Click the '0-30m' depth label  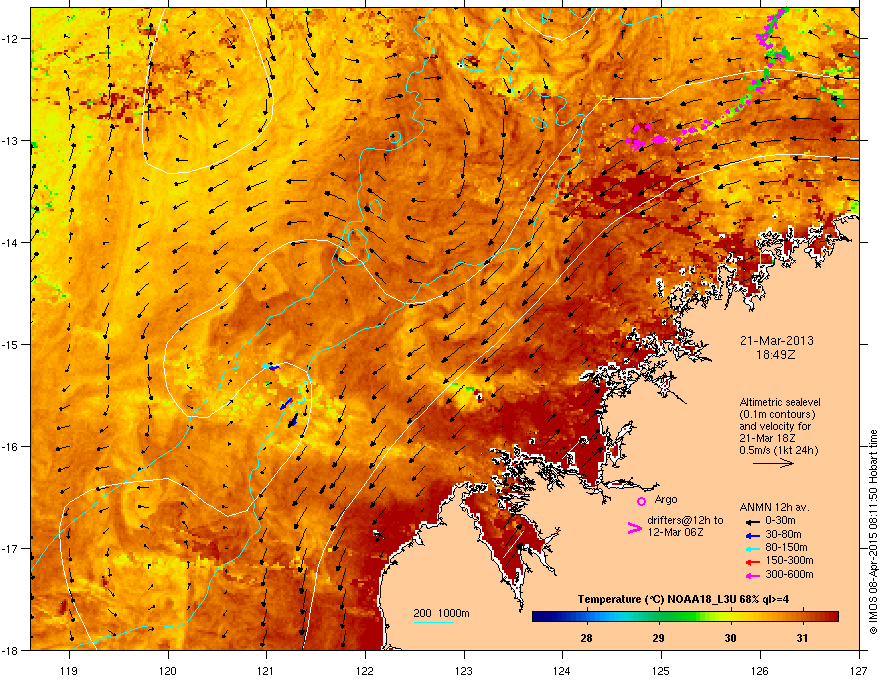point(780,521)
